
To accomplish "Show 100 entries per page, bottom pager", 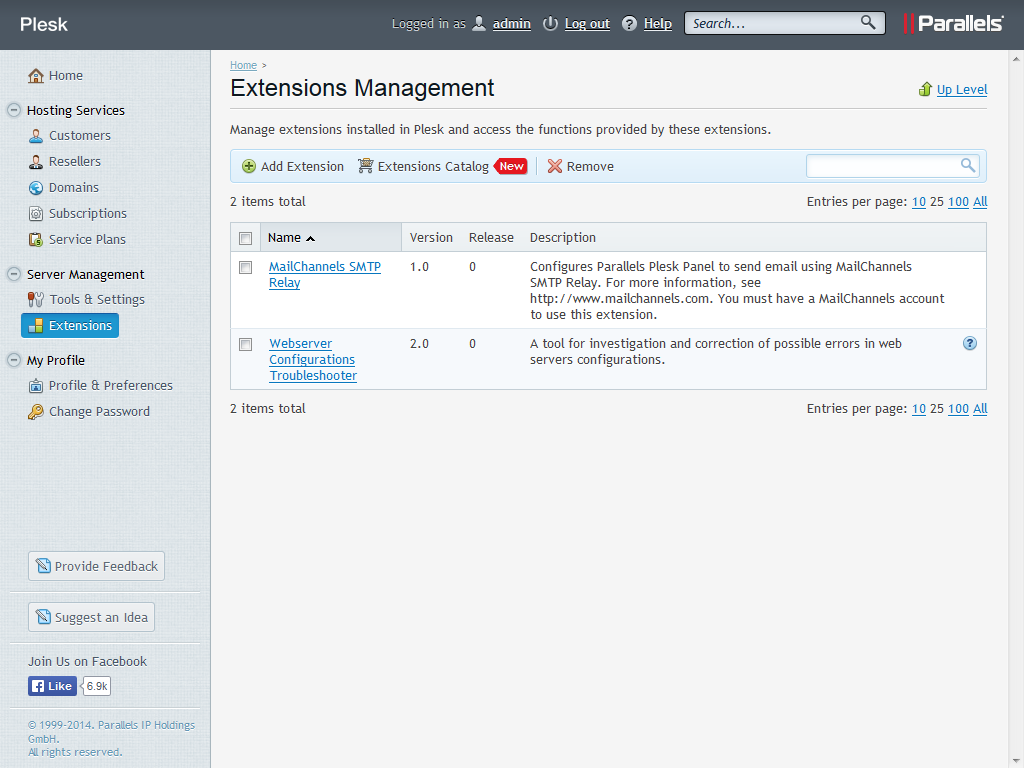I will [x=958, y=409].
